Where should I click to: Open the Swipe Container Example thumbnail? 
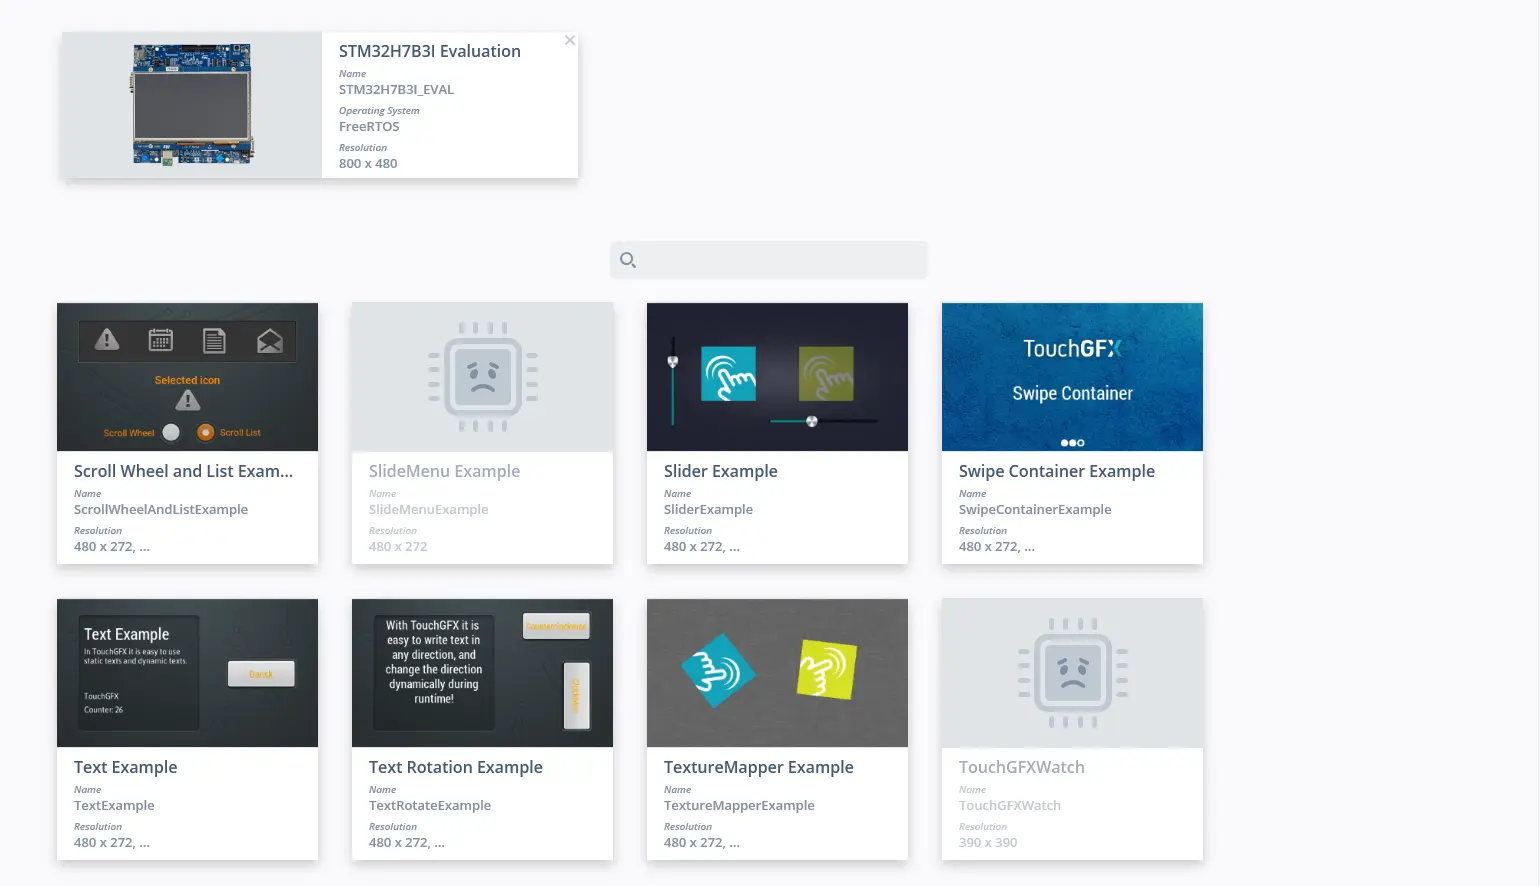(x=1072, y=377)
